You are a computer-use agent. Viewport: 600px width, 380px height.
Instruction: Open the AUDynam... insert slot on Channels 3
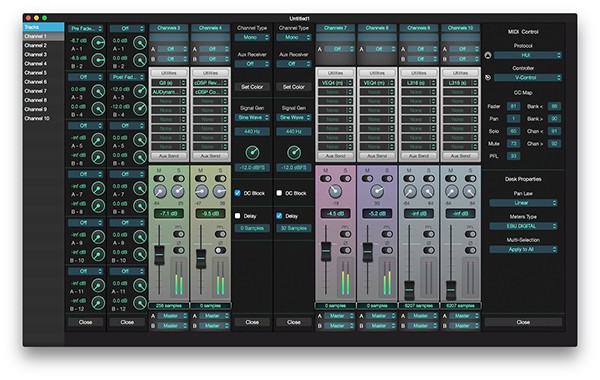click(x=169, y=92)
